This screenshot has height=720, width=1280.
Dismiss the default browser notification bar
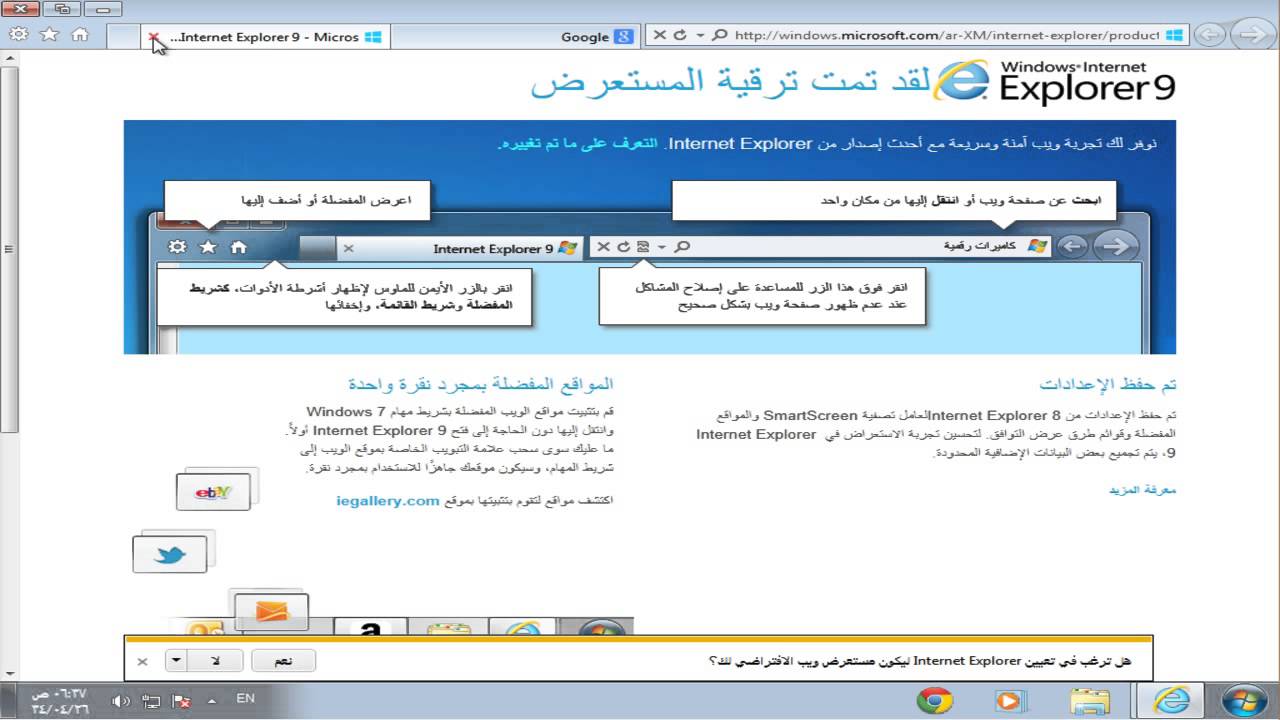pyautogui.click(x=142, y=661)
